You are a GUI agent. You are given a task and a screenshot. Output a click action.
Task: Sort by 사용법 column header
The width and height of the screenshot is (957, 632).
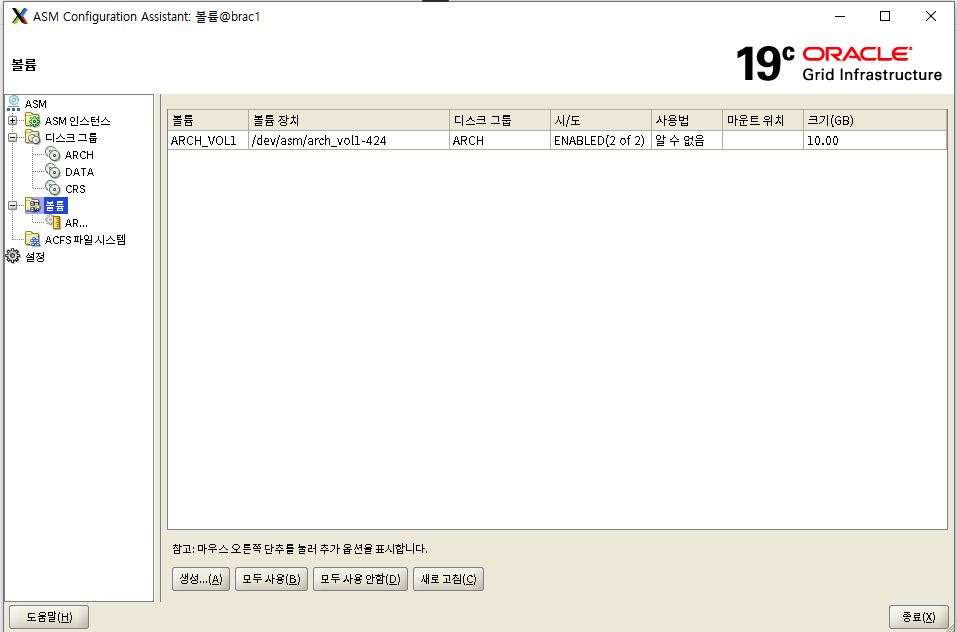687,120
